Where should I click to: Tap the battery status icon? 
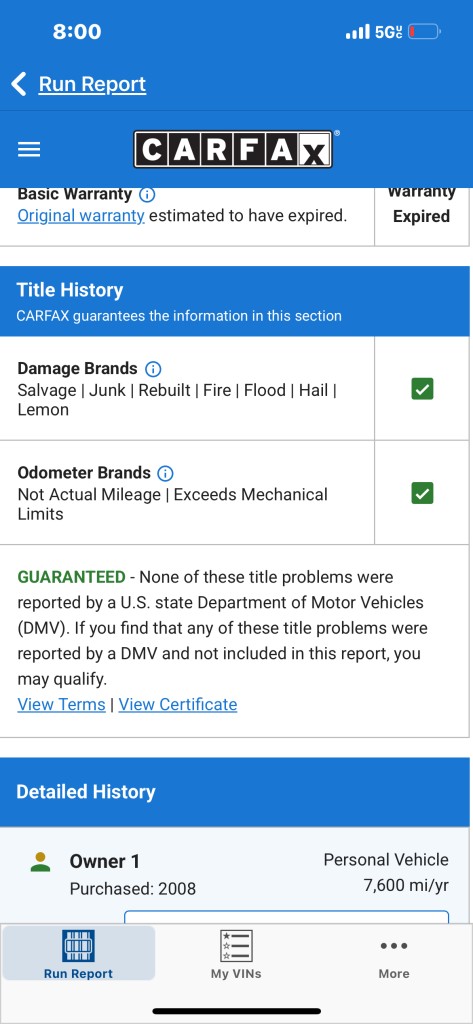point(425,31)
